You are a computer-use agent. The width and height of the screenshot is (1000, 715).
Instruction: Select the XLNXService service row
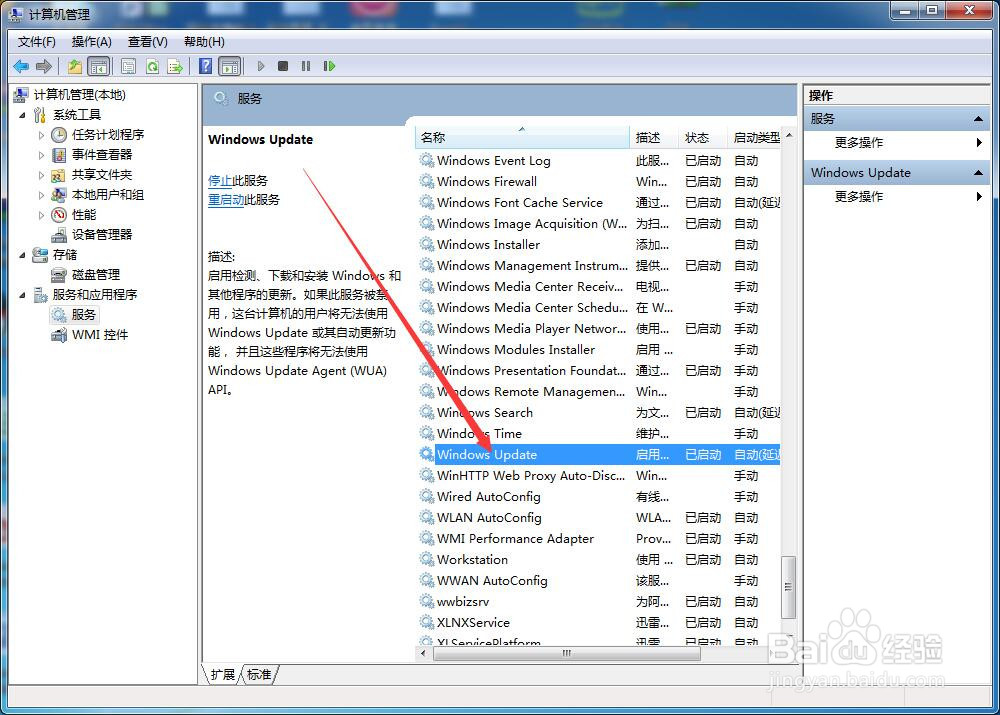(598, 623)
